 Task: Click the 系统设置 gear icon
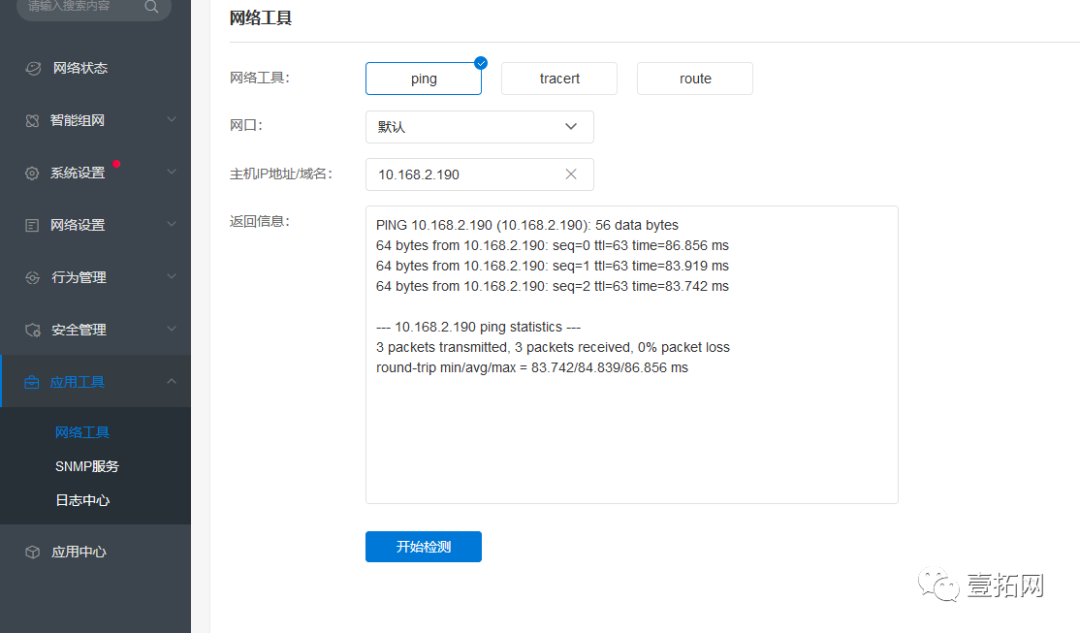32,173
